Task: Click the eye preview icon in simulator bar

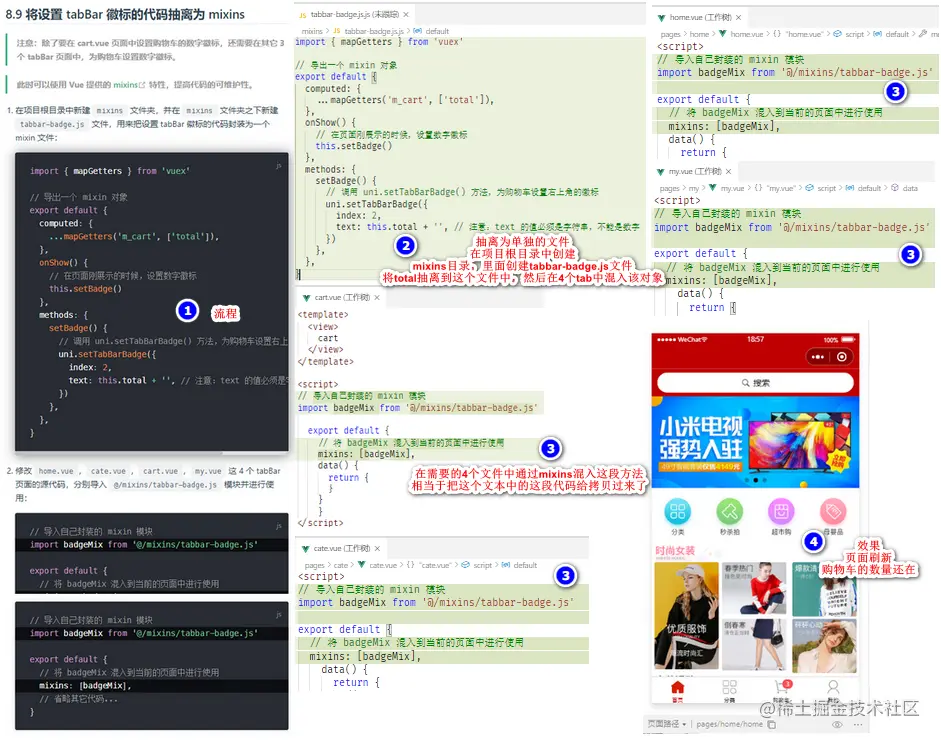Action: 837,724
